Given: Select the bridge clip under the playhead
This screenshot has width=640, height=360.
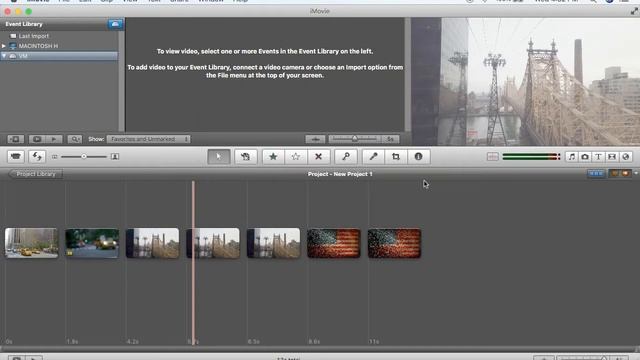Looking at the screenshot, I should click(213, 243).
